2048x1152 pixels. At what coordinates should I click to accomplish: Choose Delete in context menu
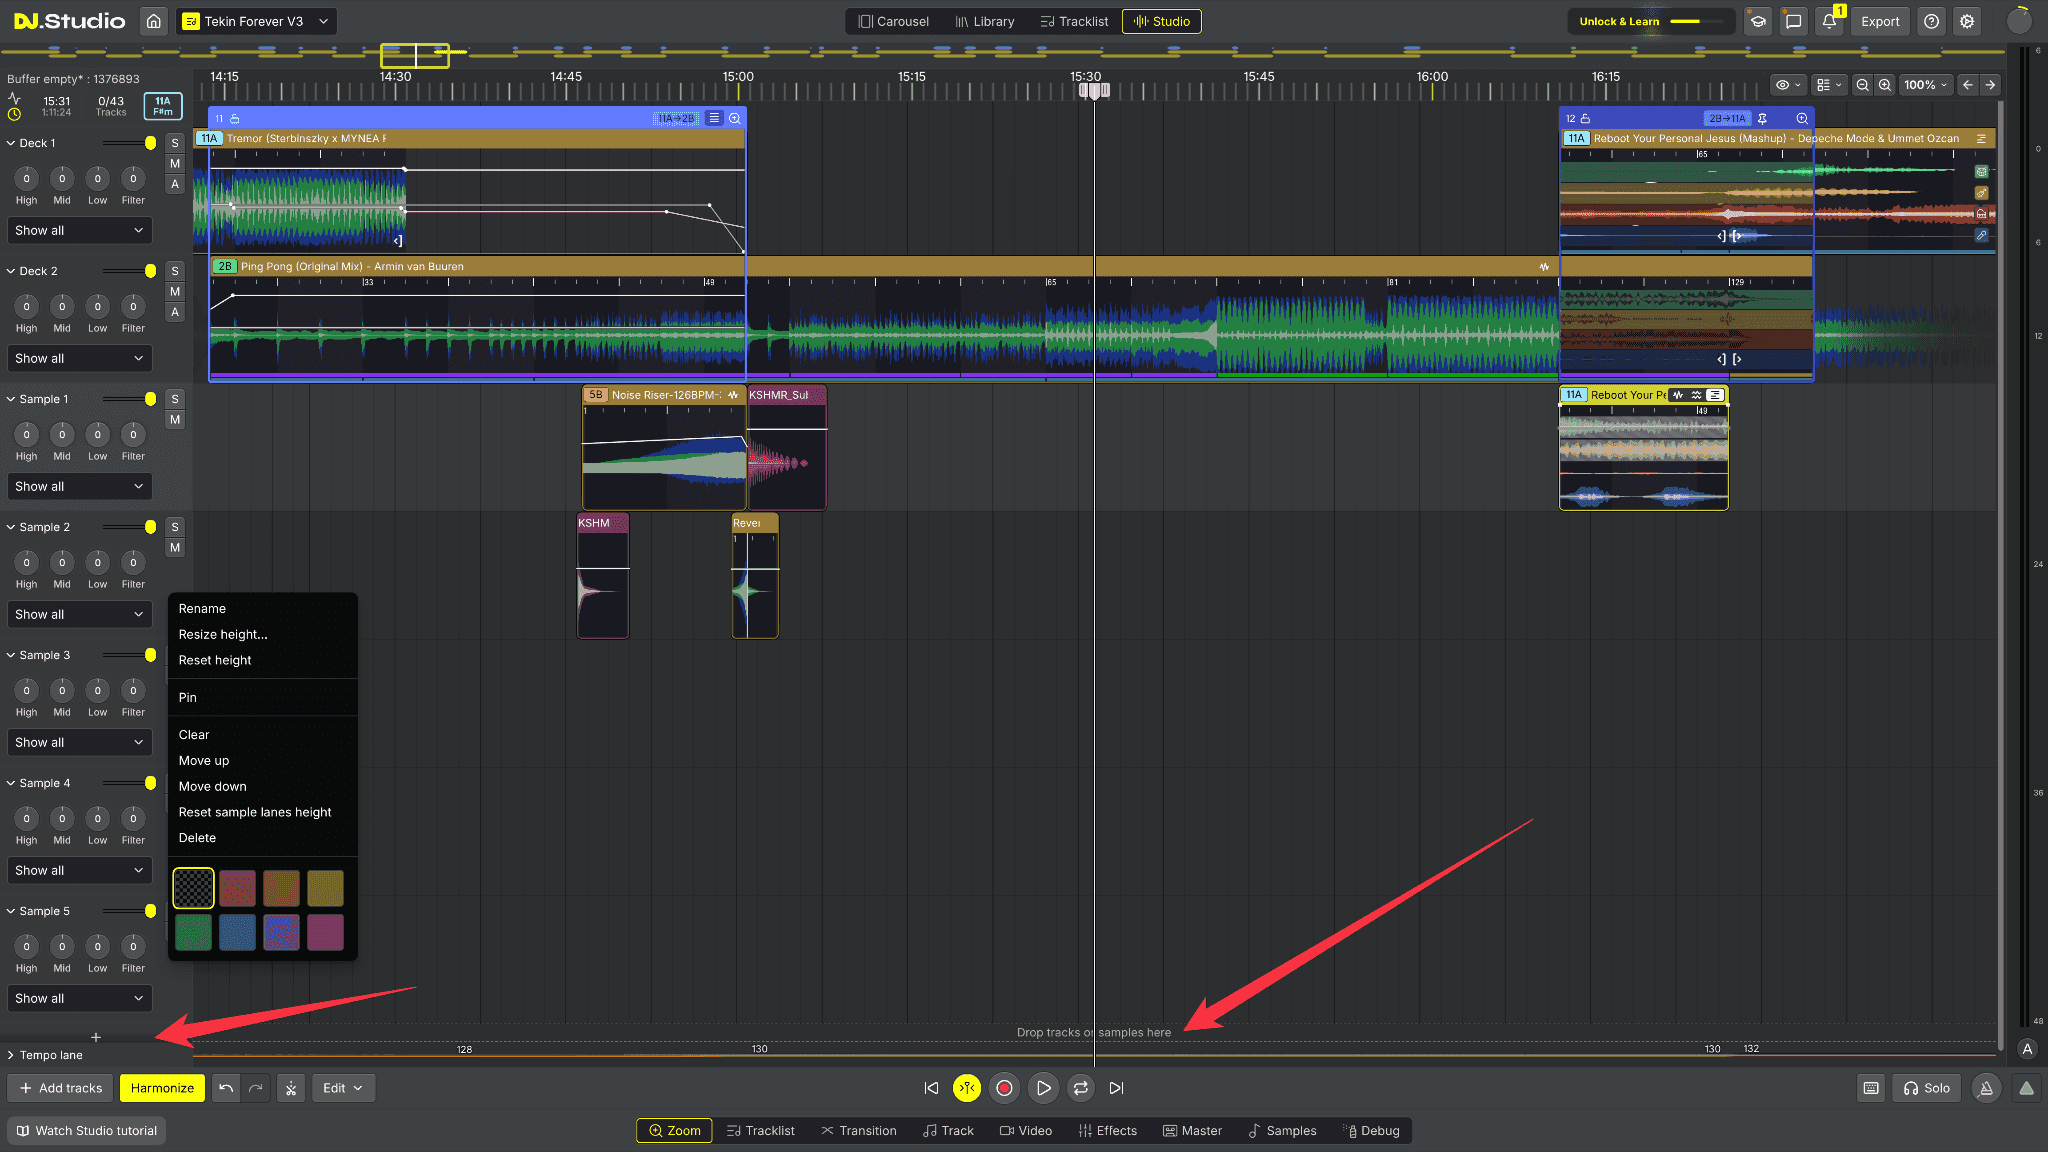(197, 838)
